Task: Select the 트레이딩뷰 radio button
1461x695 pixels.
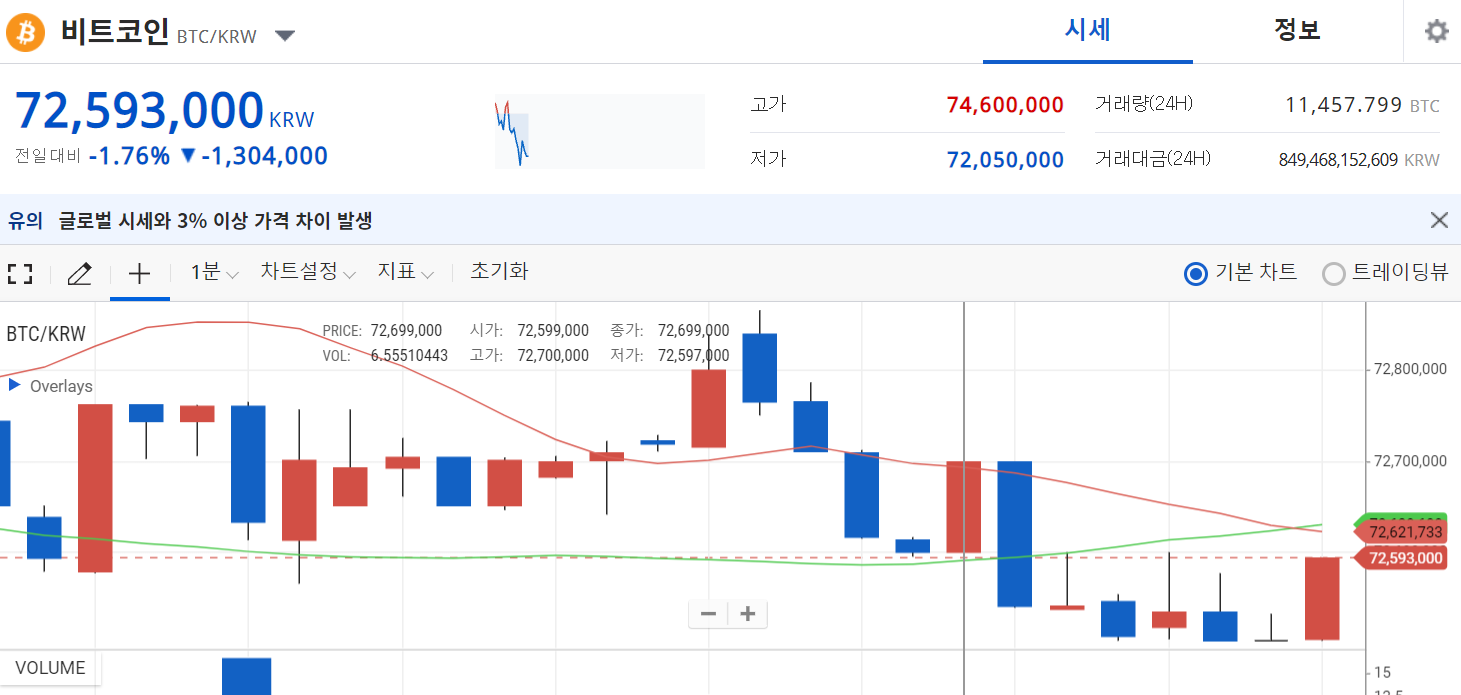Action: pos(1333,273)
